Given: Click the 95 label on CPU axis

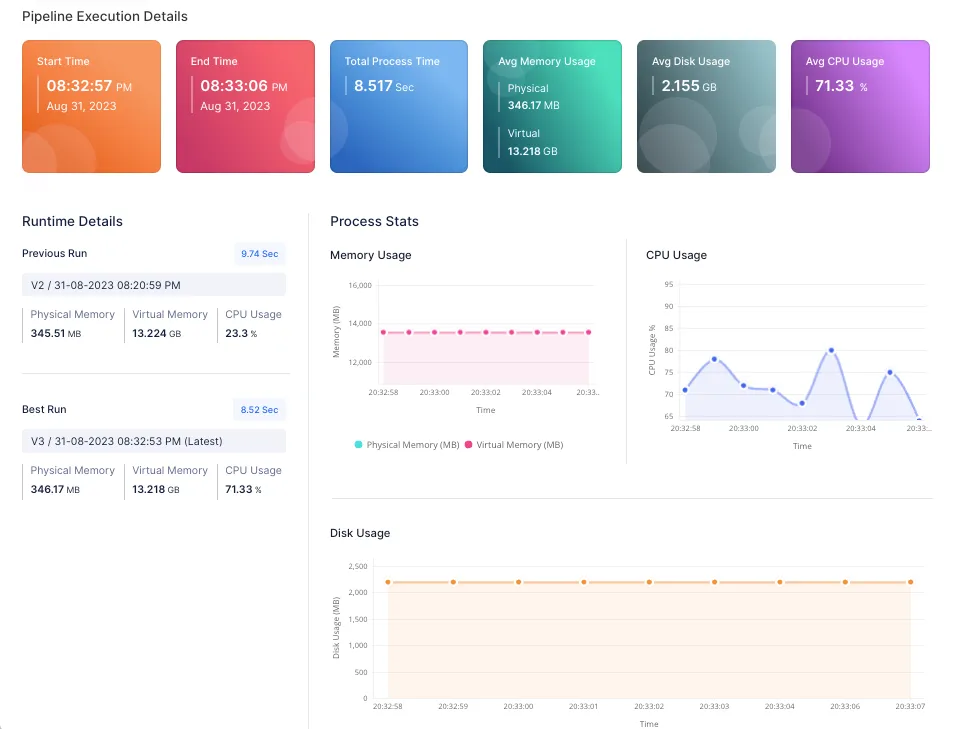Looking at the screenshot, I should (669, 284).
